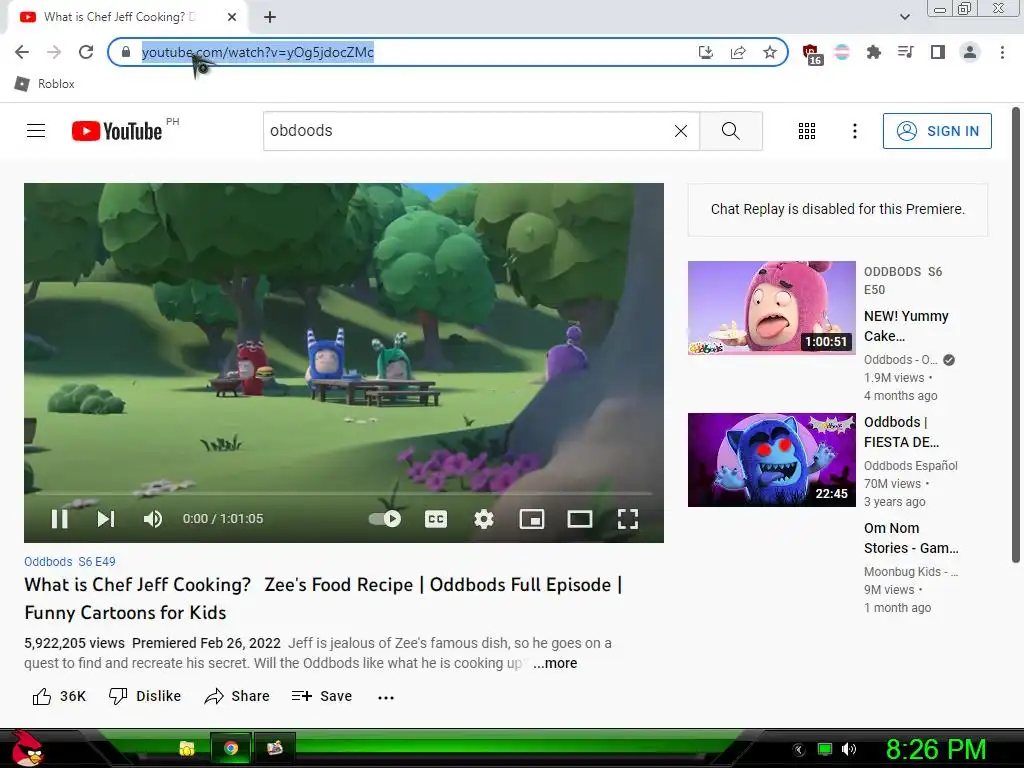This screenshot has width=1024, height=768.
Task: Reload the page
Action: coord(86,52)
